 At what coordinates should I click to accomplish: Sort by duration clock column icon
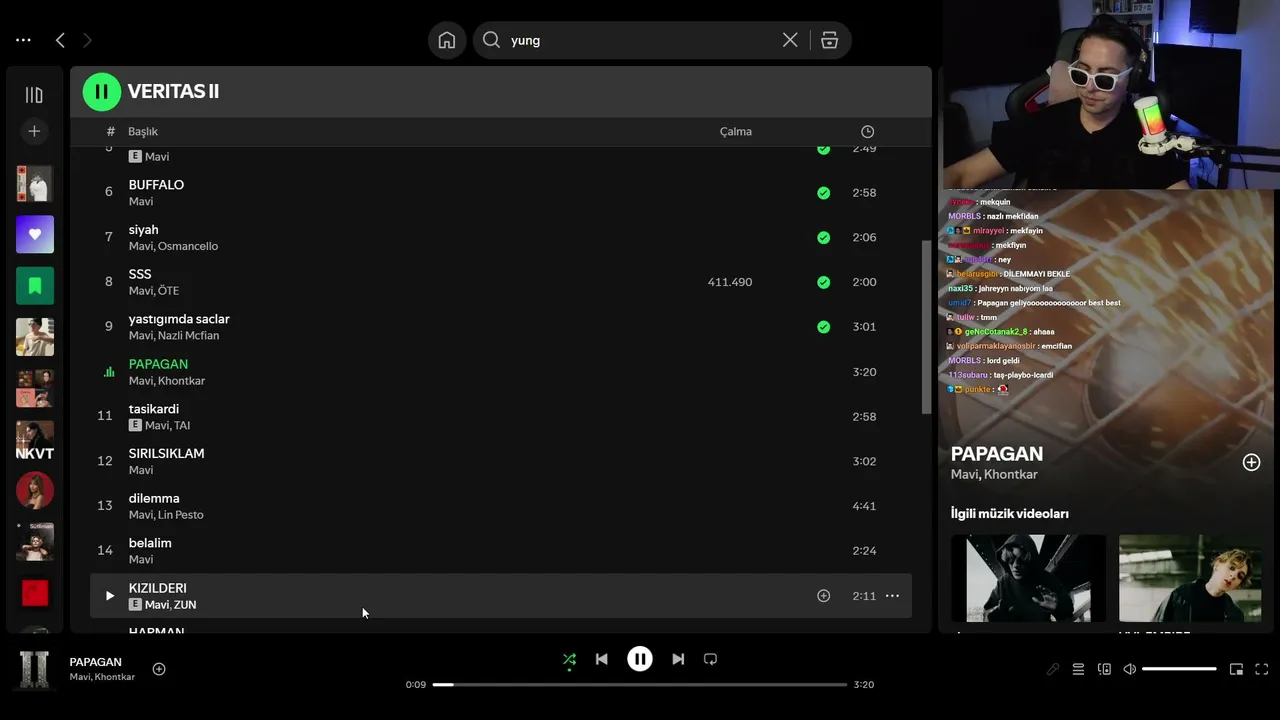click(867, 132)
